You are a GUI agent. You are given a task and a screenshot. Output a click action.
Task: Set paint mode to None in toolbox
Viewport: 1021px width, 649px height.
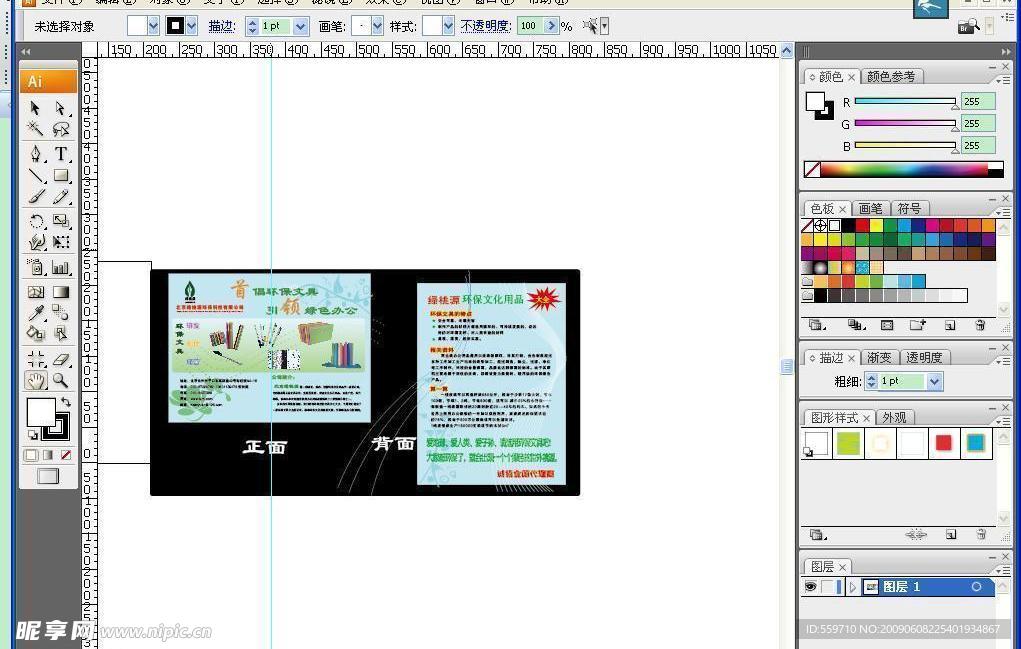[66, 455]
